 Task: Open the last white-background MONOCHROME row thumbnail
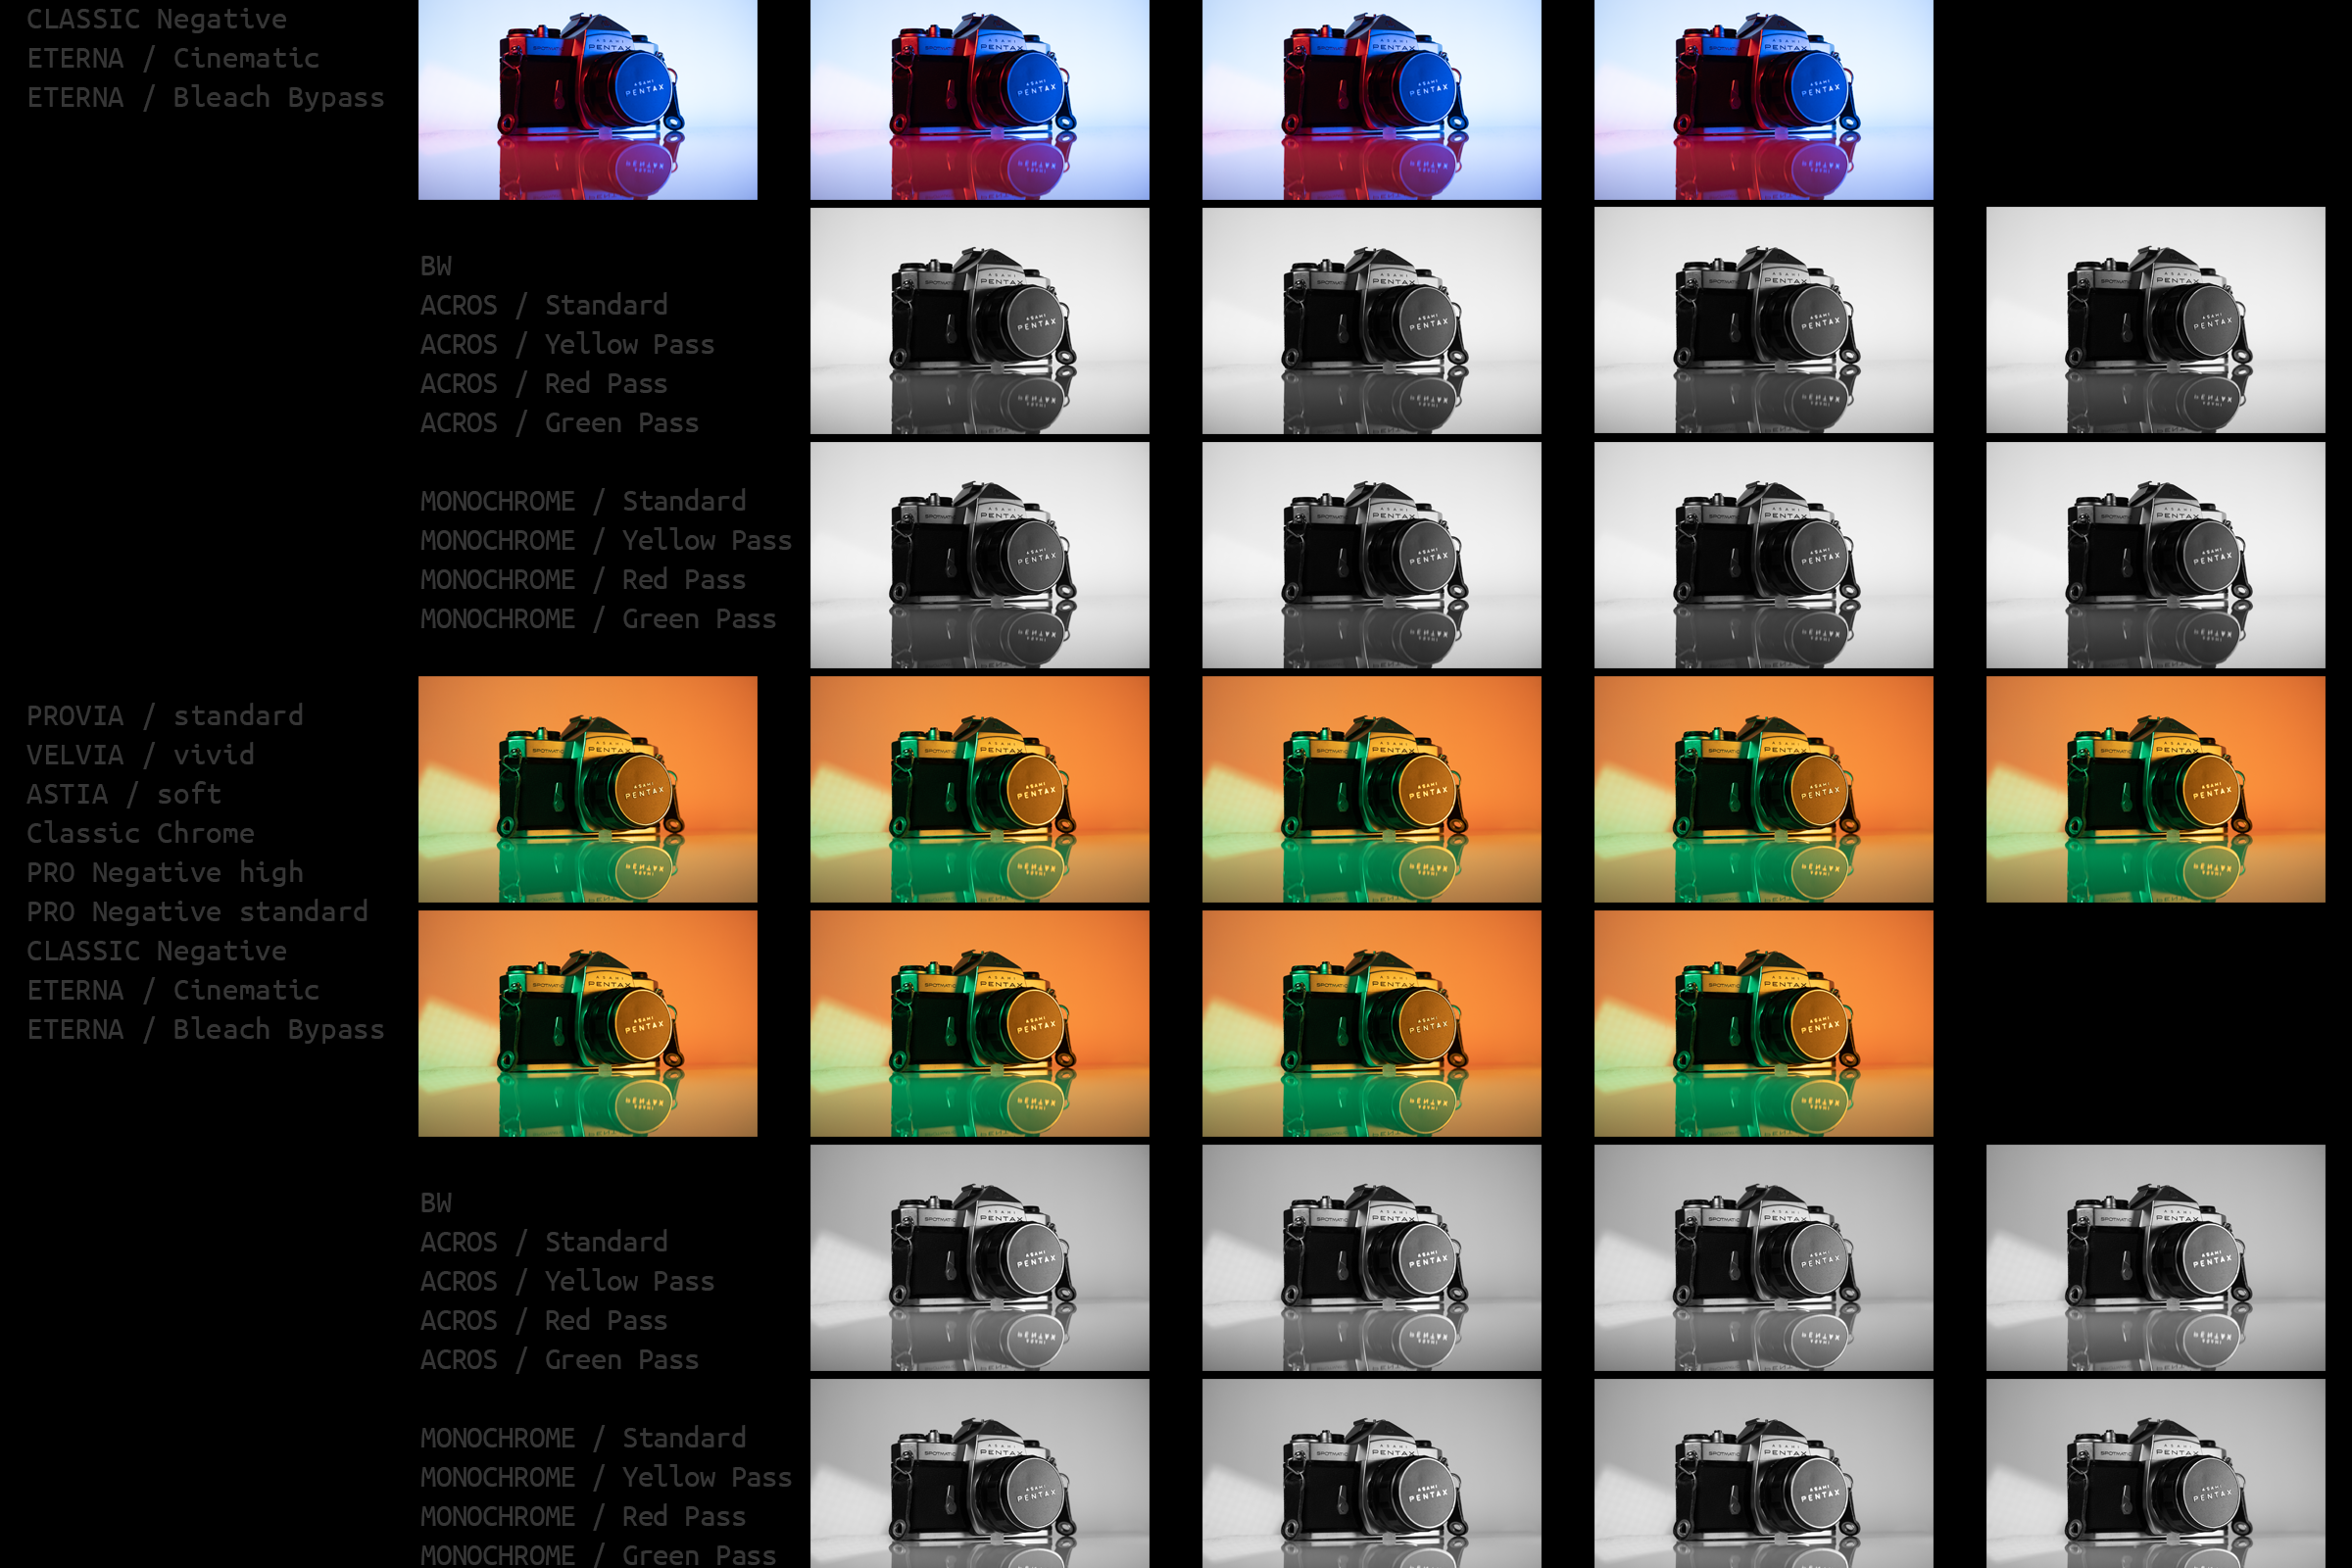pyautogui.click(x=2156, y=555)
